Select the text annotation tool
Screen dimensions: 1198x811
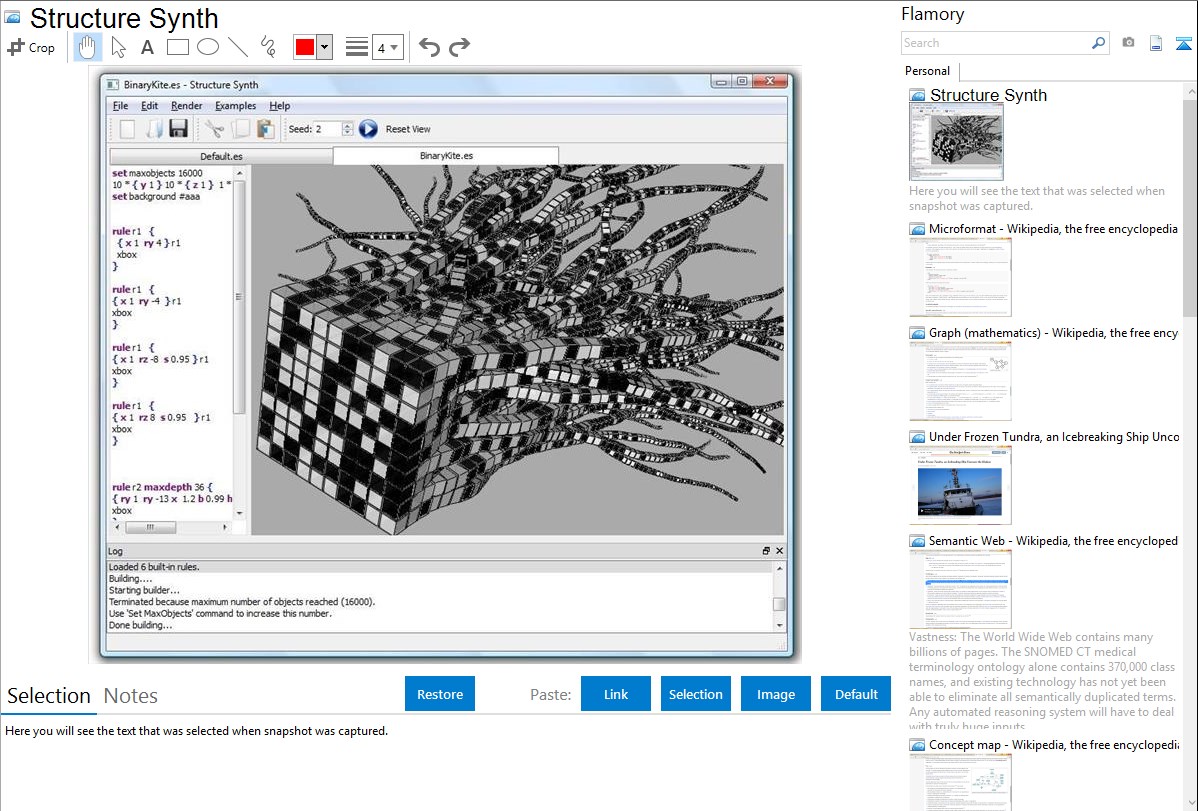[147, 47]
